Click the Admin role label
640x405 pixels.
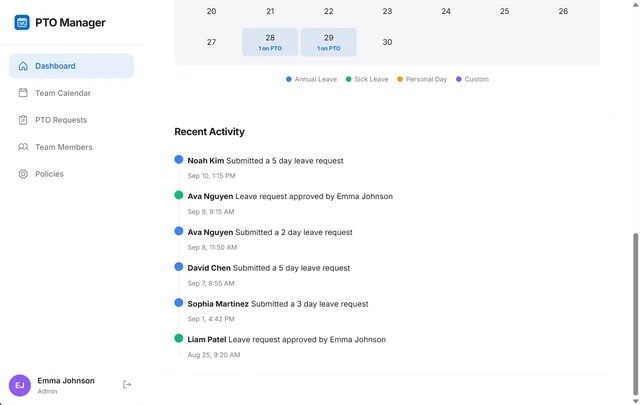pos(47,391)
